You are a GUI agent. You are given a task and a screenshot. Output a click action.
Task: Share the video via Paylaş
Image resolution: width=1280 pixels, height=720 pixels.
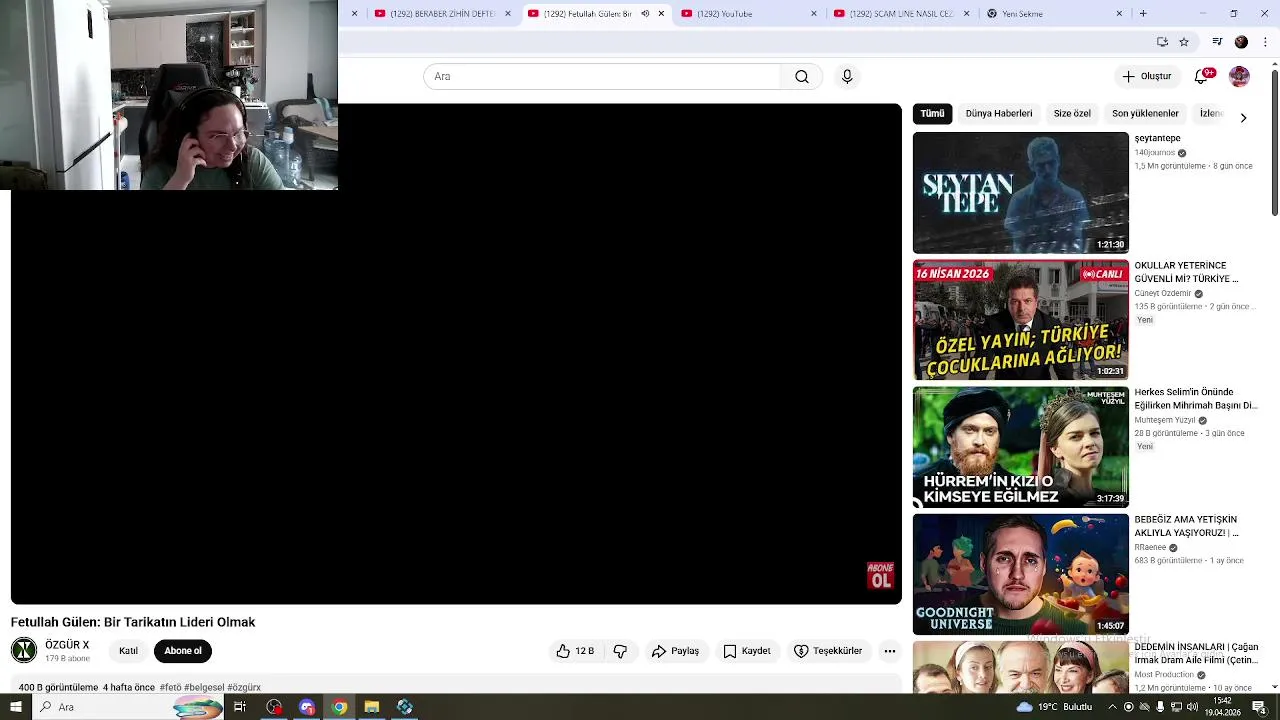[675, 651]
